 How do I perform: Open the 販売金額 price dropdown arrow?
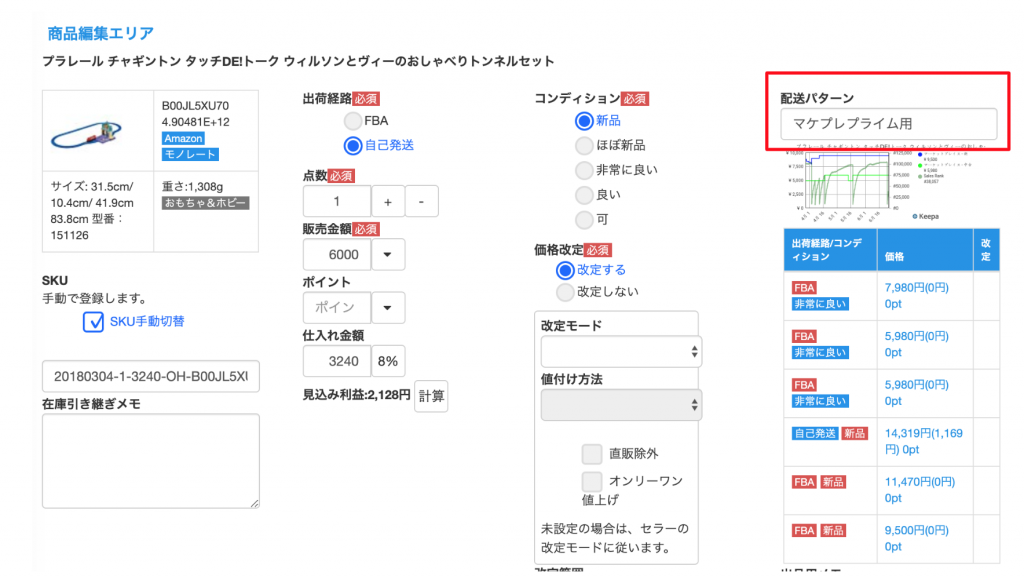388,255
